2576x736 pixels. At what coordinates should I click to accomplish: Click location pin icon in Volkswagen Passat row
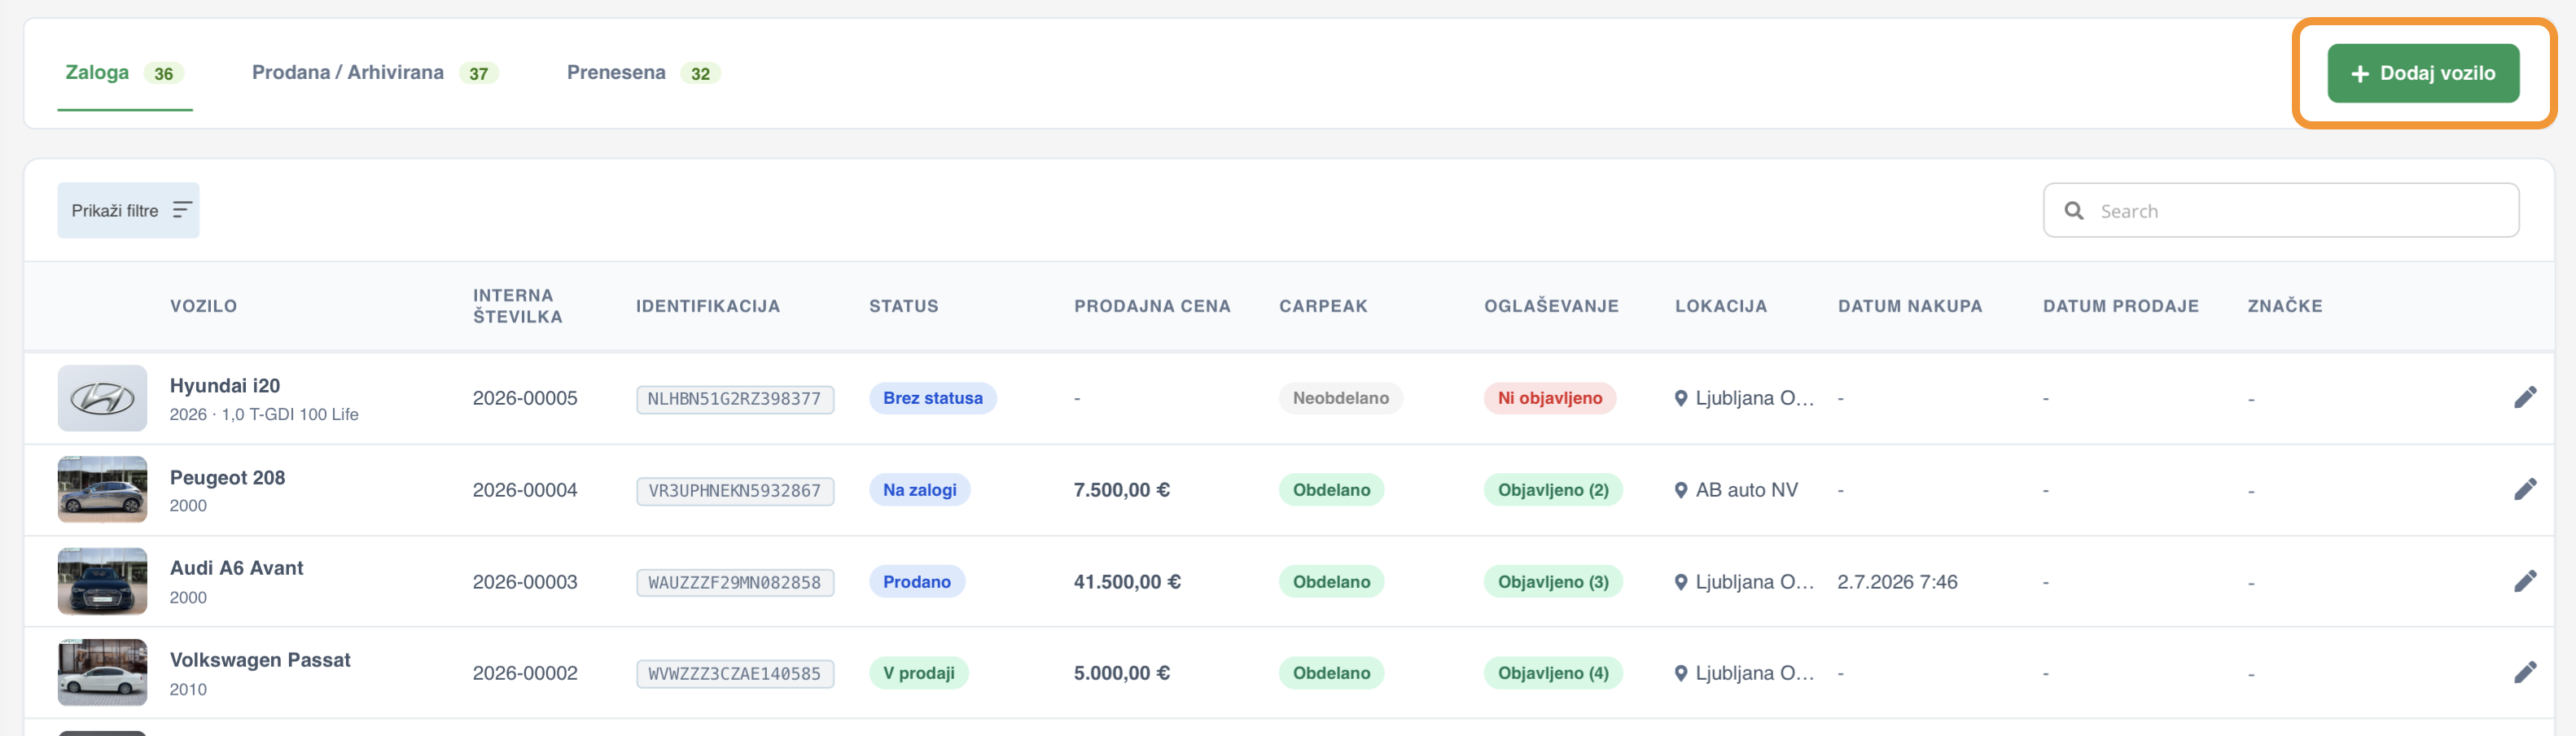tap(1681, 673)
